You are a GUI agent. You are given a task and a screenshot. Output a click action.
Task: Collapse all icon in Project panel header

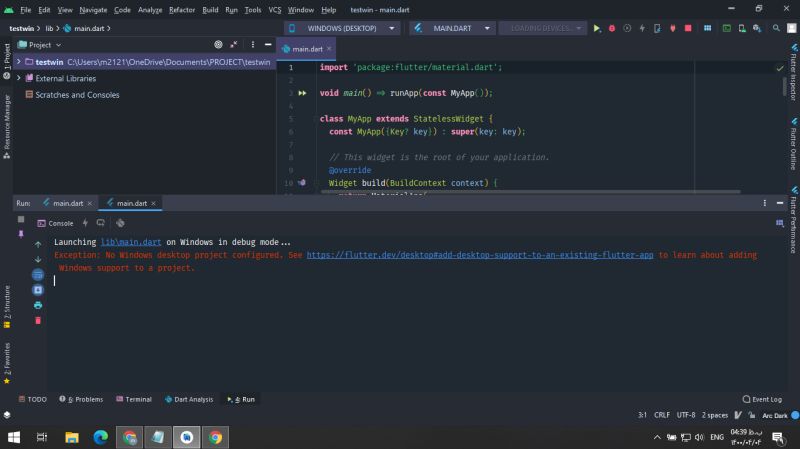click(234, 45)
